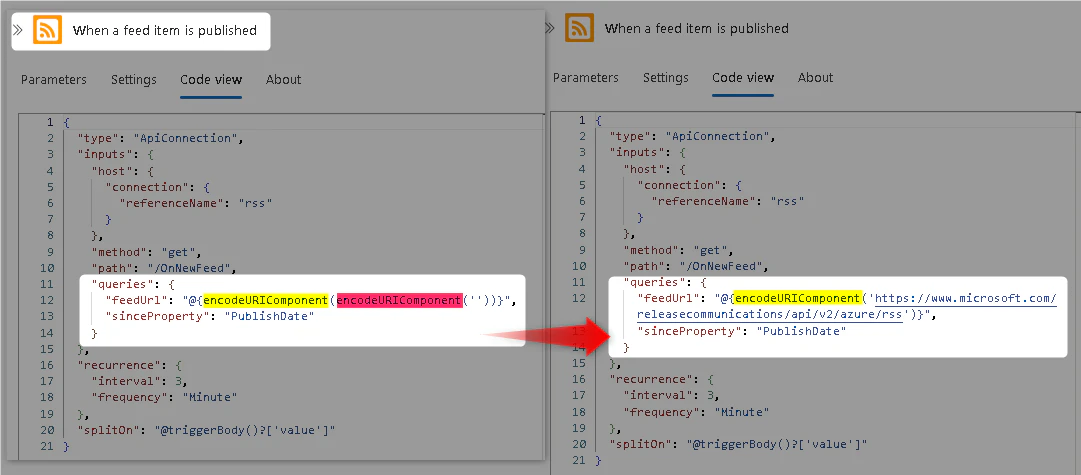Click the RSS icon in the right panel

pyautogui.click(x=579, y=28)
